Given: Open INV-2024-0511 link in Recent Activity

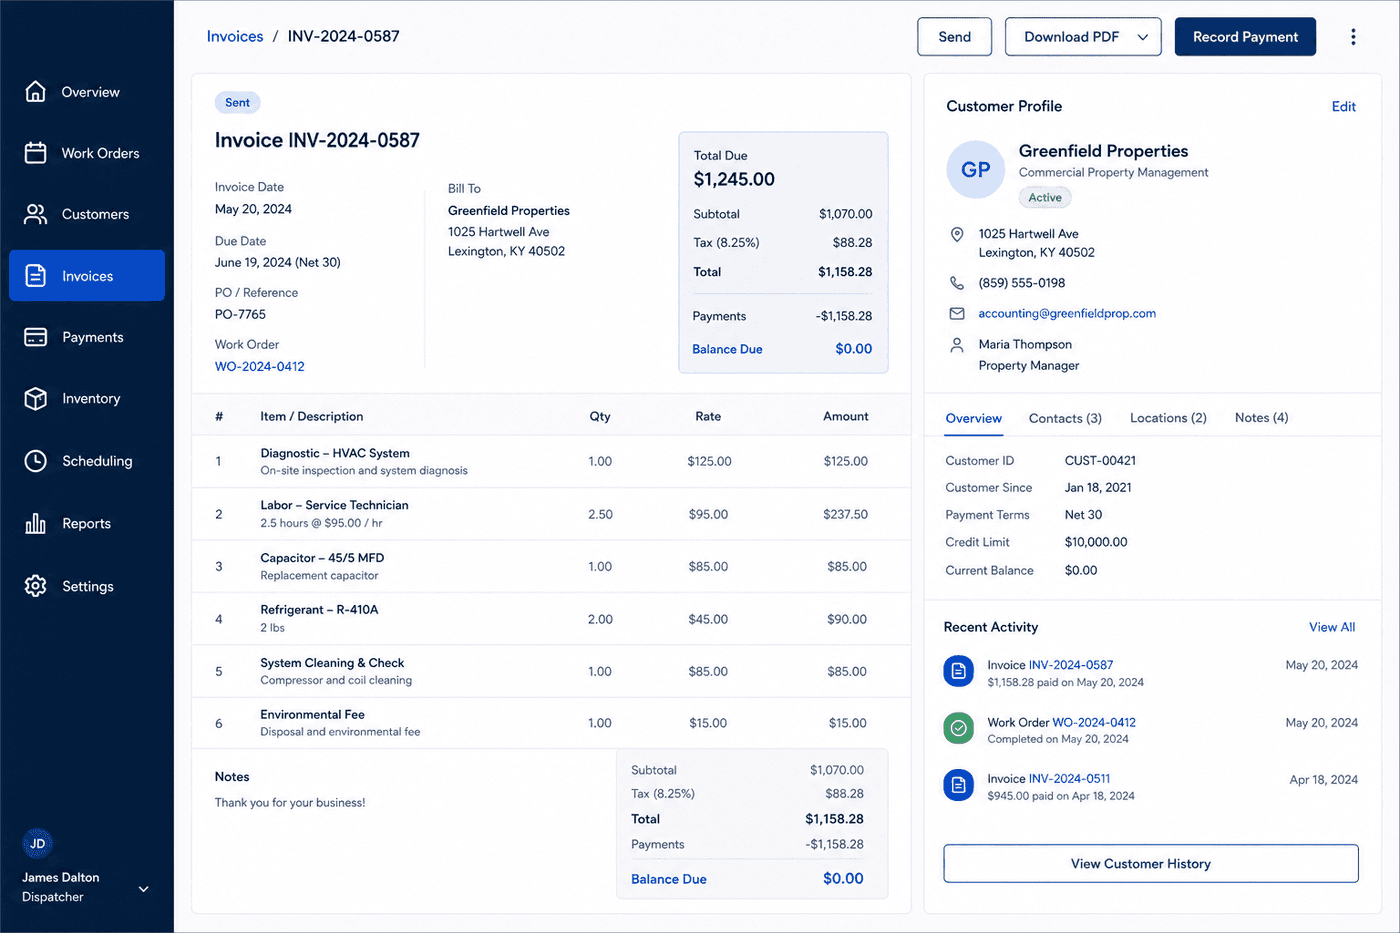Looking at the screenshot, I should 1069,778.
